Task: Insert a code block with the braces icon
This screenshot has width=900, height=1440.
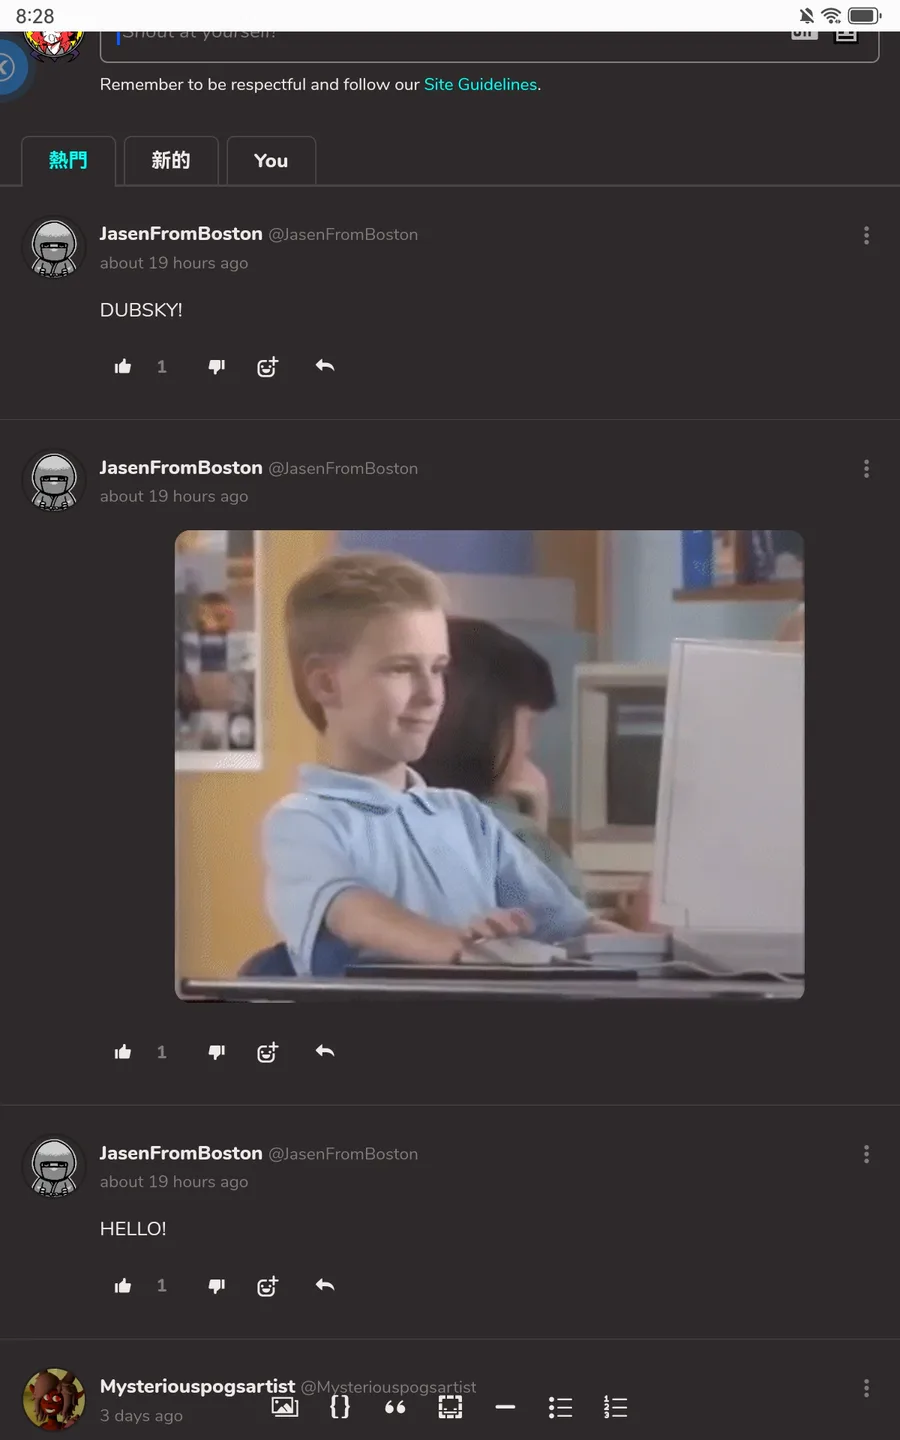Action: click(x=340, y=1407)
